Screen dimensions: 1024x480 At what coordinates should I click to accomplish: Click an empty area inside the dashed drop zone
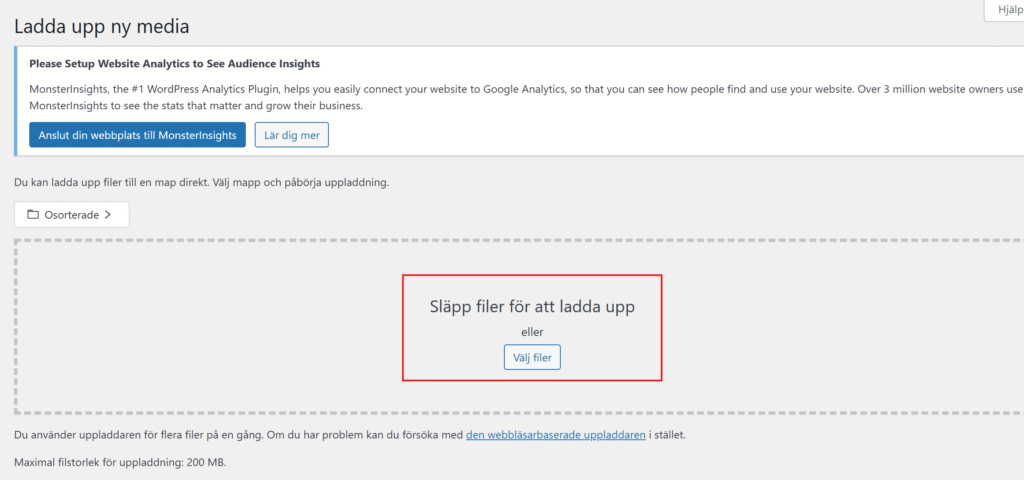196,327
